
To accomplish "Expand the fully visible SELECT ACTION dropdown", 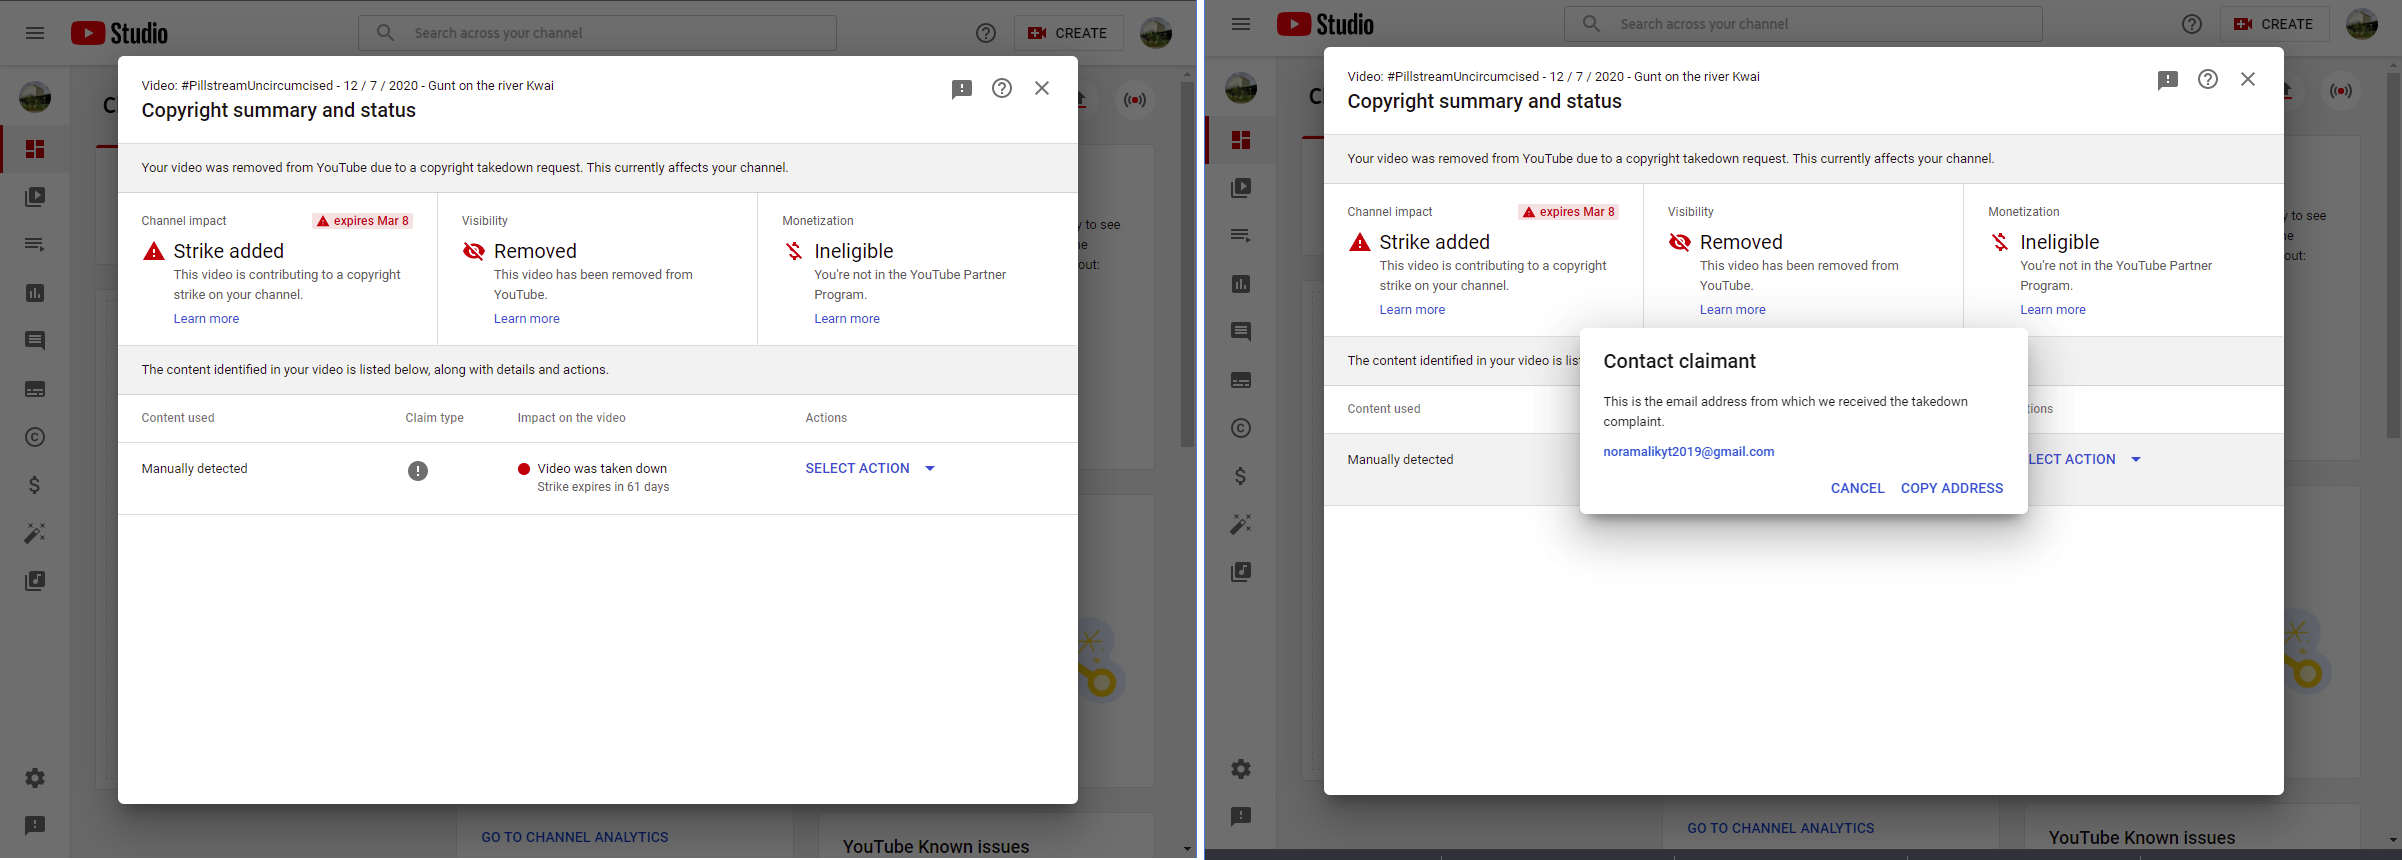I will [870, 468].
